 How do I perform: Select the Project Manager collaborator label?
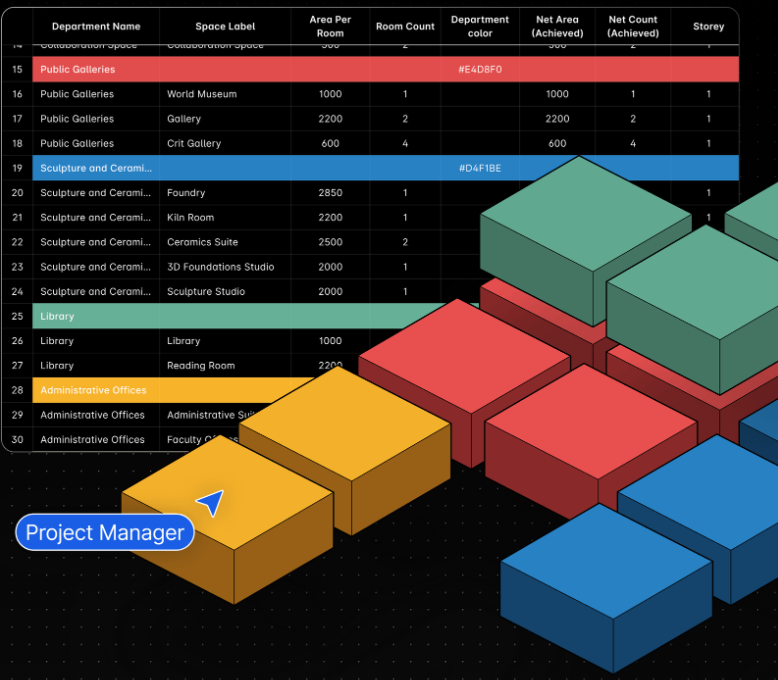pos(105,532)
